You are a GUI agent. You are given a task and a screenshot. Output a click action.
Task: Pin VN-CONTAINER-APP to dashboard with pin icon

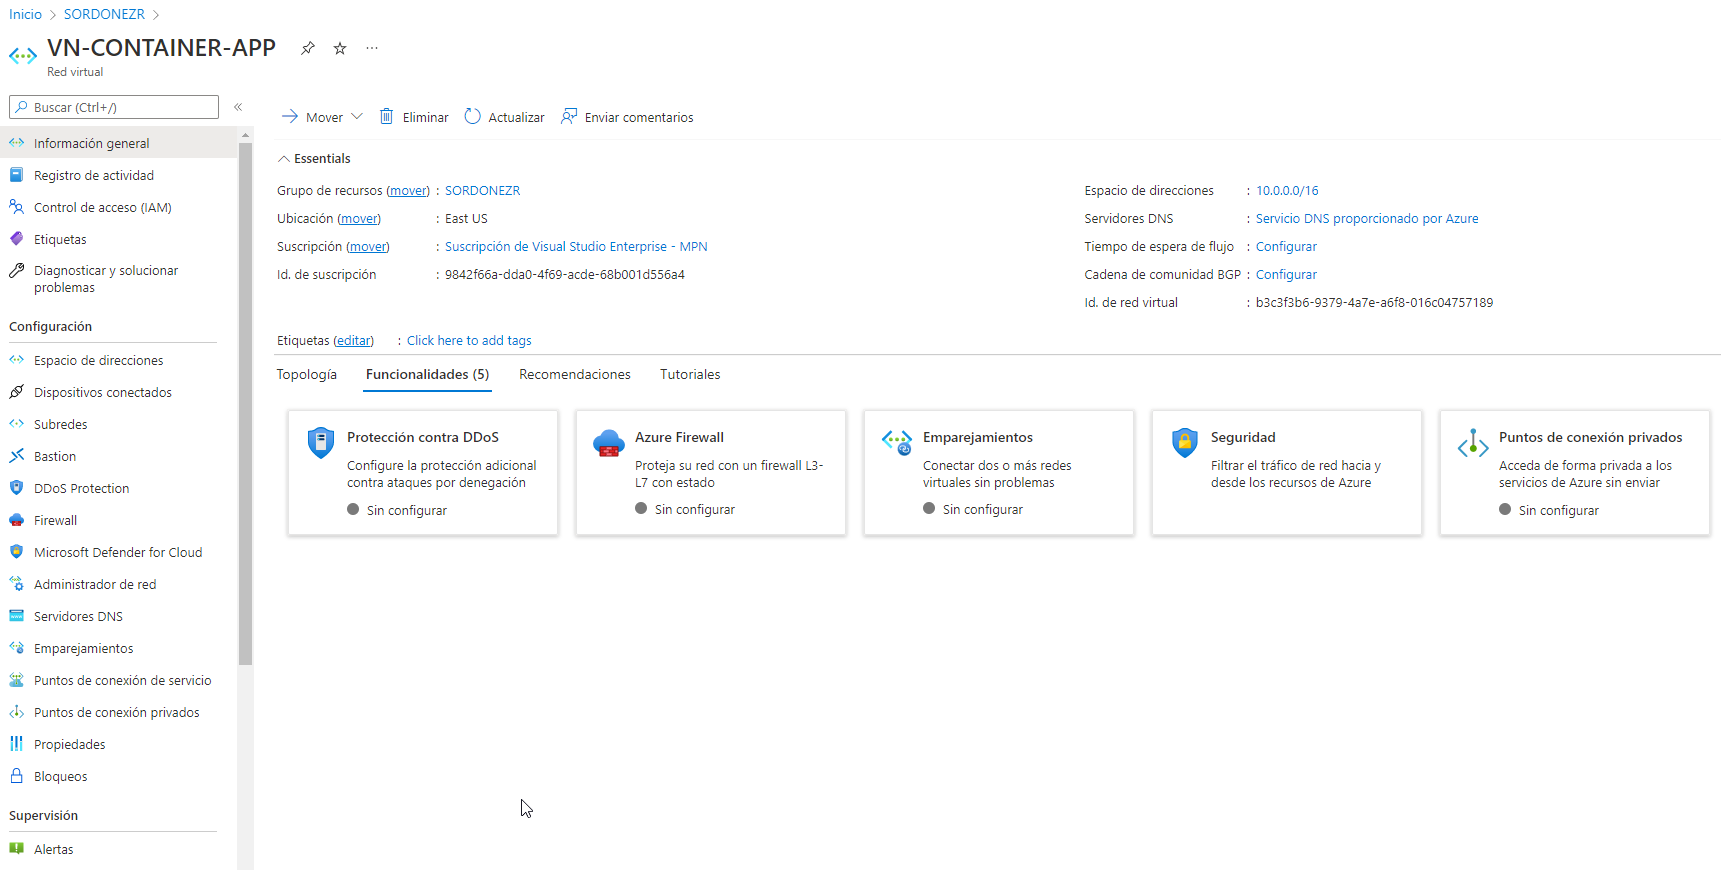308,48
